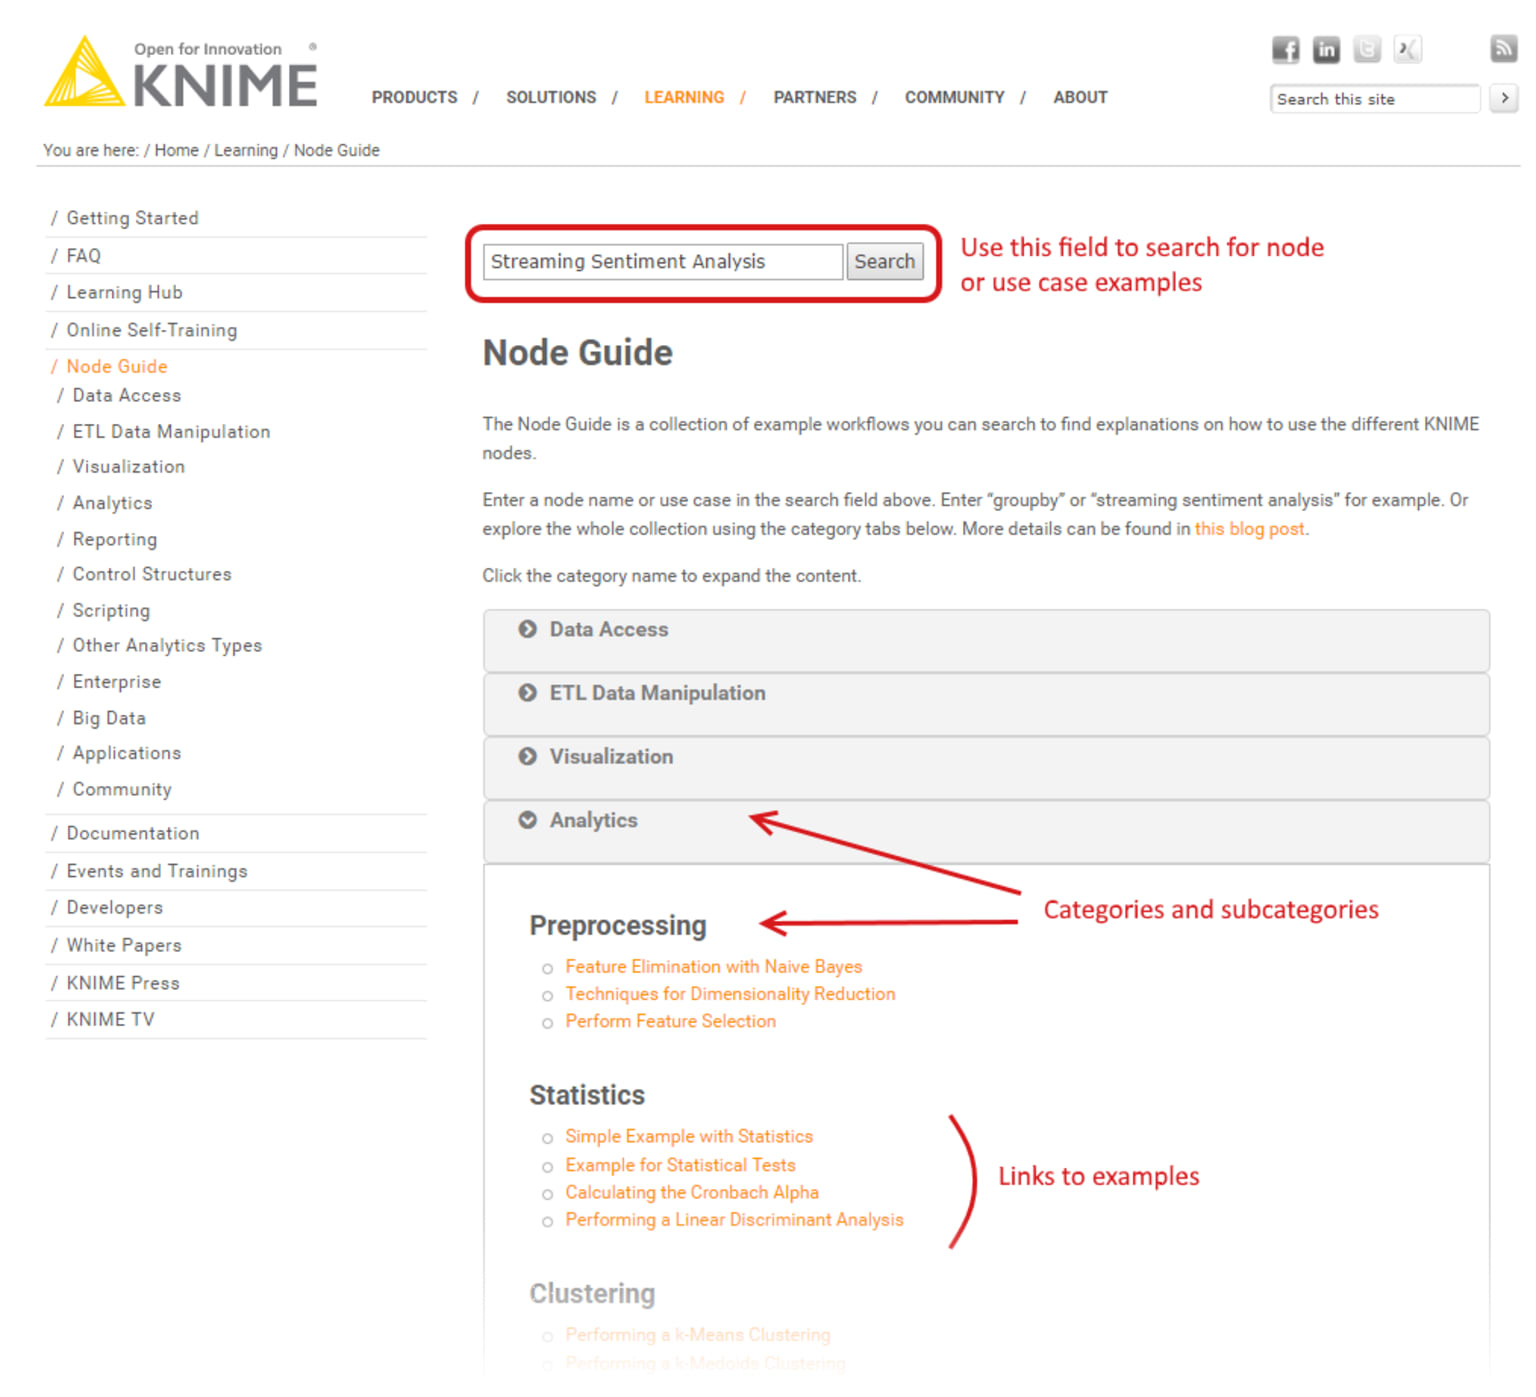Open Perform Feature Selection example
1536x1397 pixels.
[x=670, y=1021]
